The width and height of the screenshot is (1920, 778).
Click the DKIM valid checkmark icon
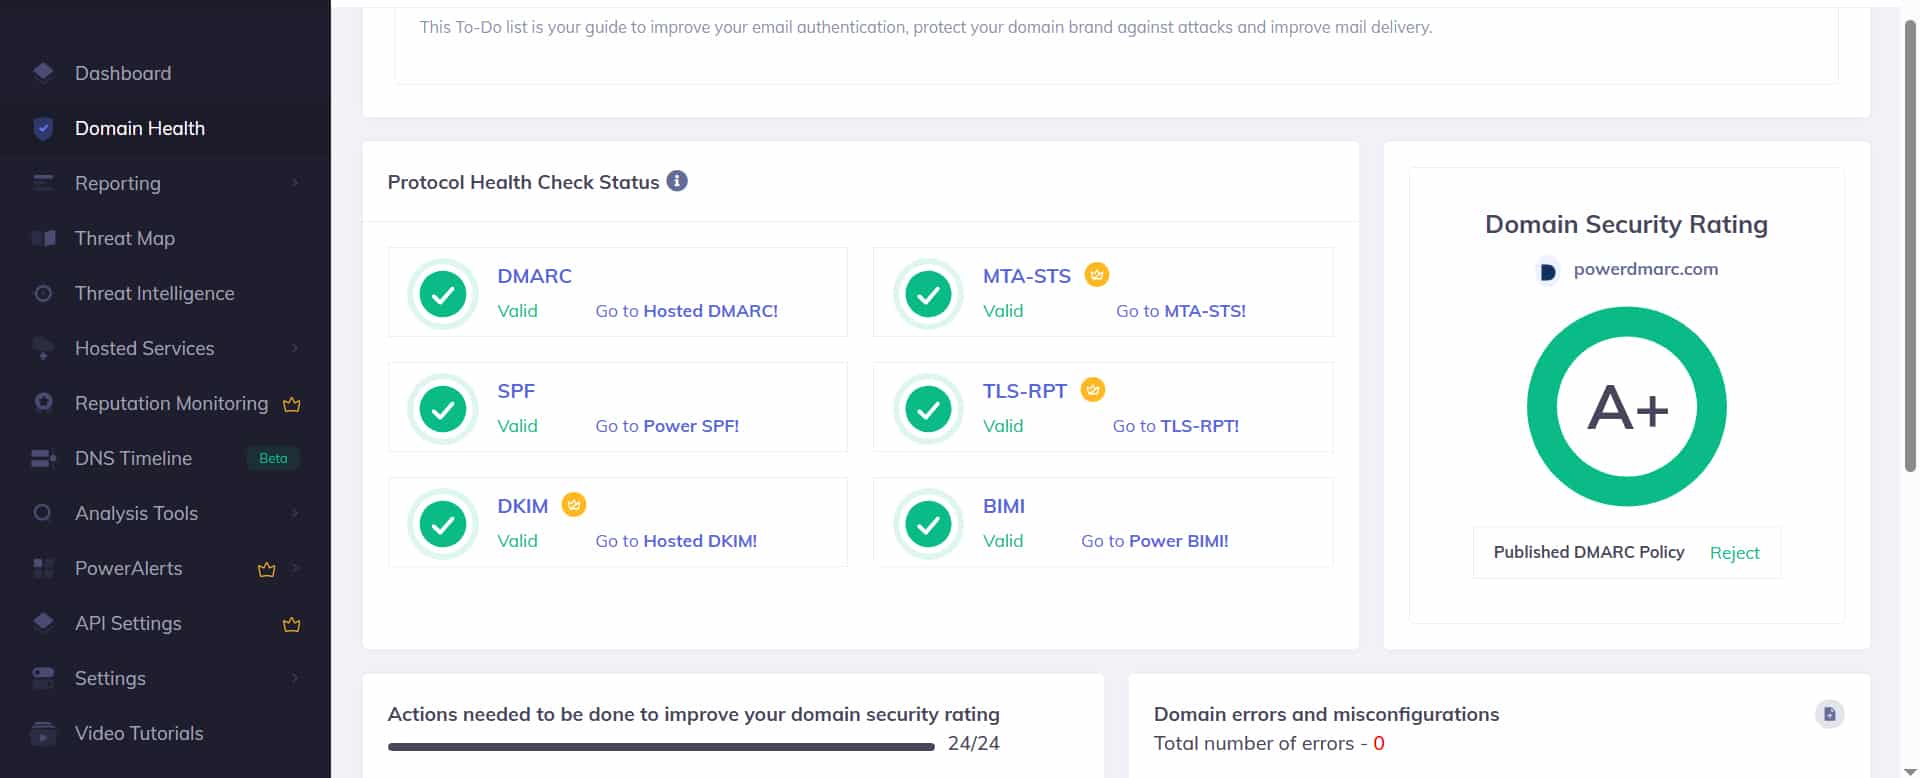point(443,523)
